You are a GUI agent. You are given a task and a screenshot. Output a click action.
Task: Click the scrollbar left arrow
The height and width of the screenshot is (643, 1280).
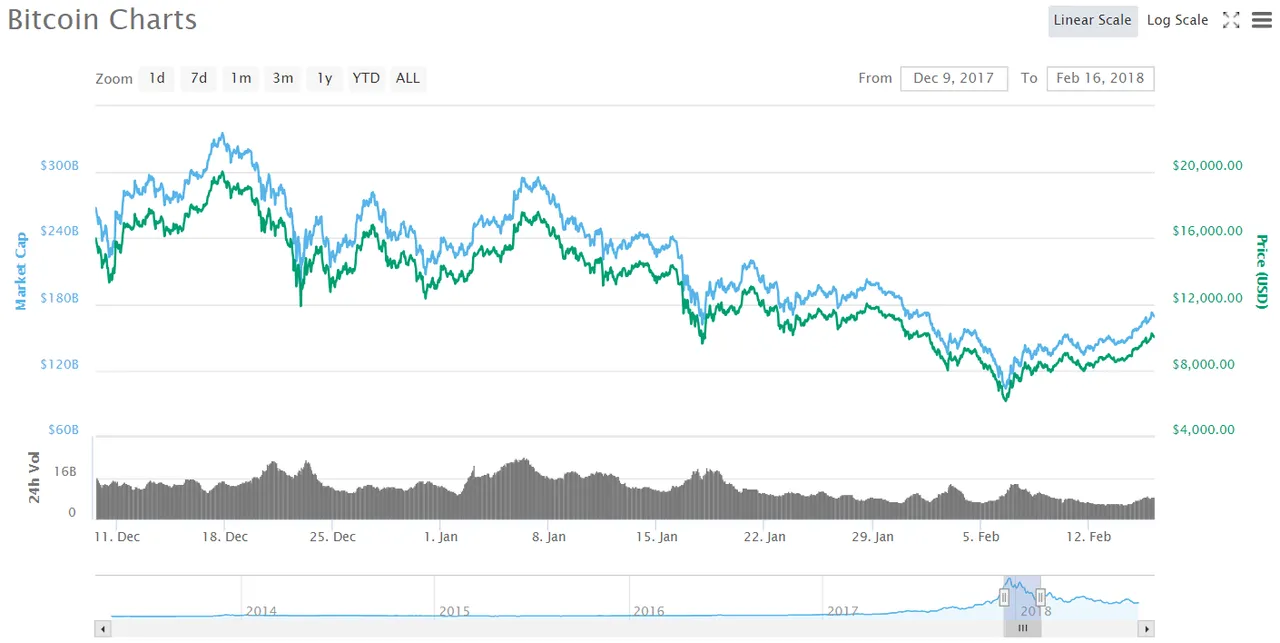point(101,629)
